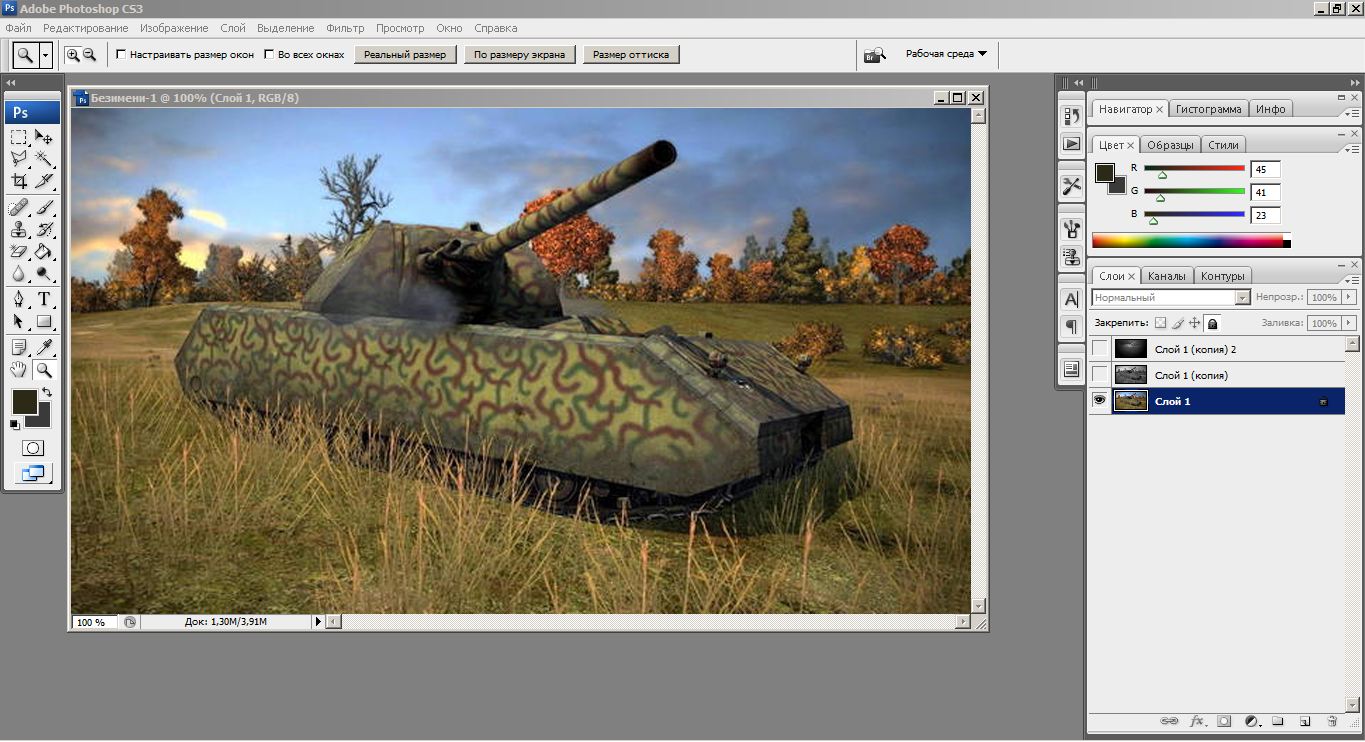
Task: Toggle the lock all padlock
Action: point(1212,323)
